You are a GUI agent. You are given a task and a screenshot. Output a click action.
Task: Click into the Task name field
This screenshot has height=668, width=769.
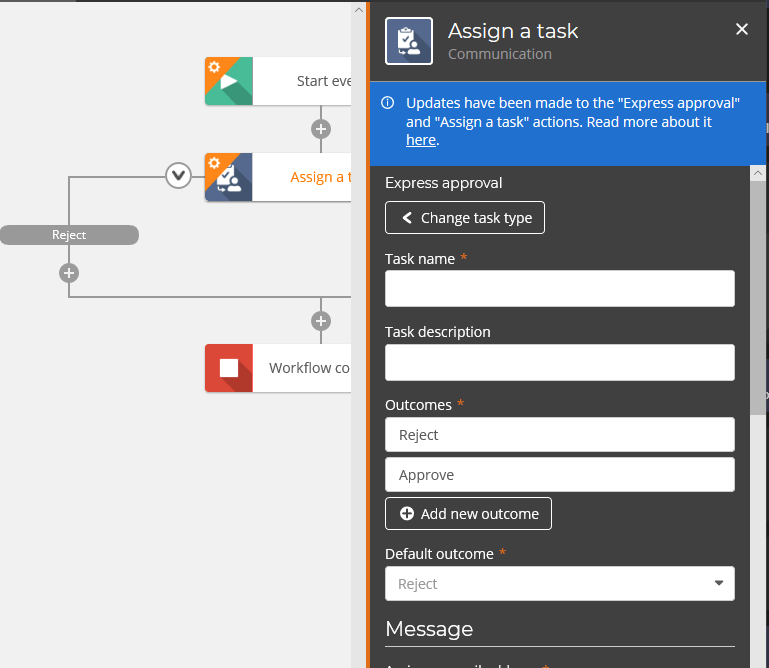[x=560, y=289]
